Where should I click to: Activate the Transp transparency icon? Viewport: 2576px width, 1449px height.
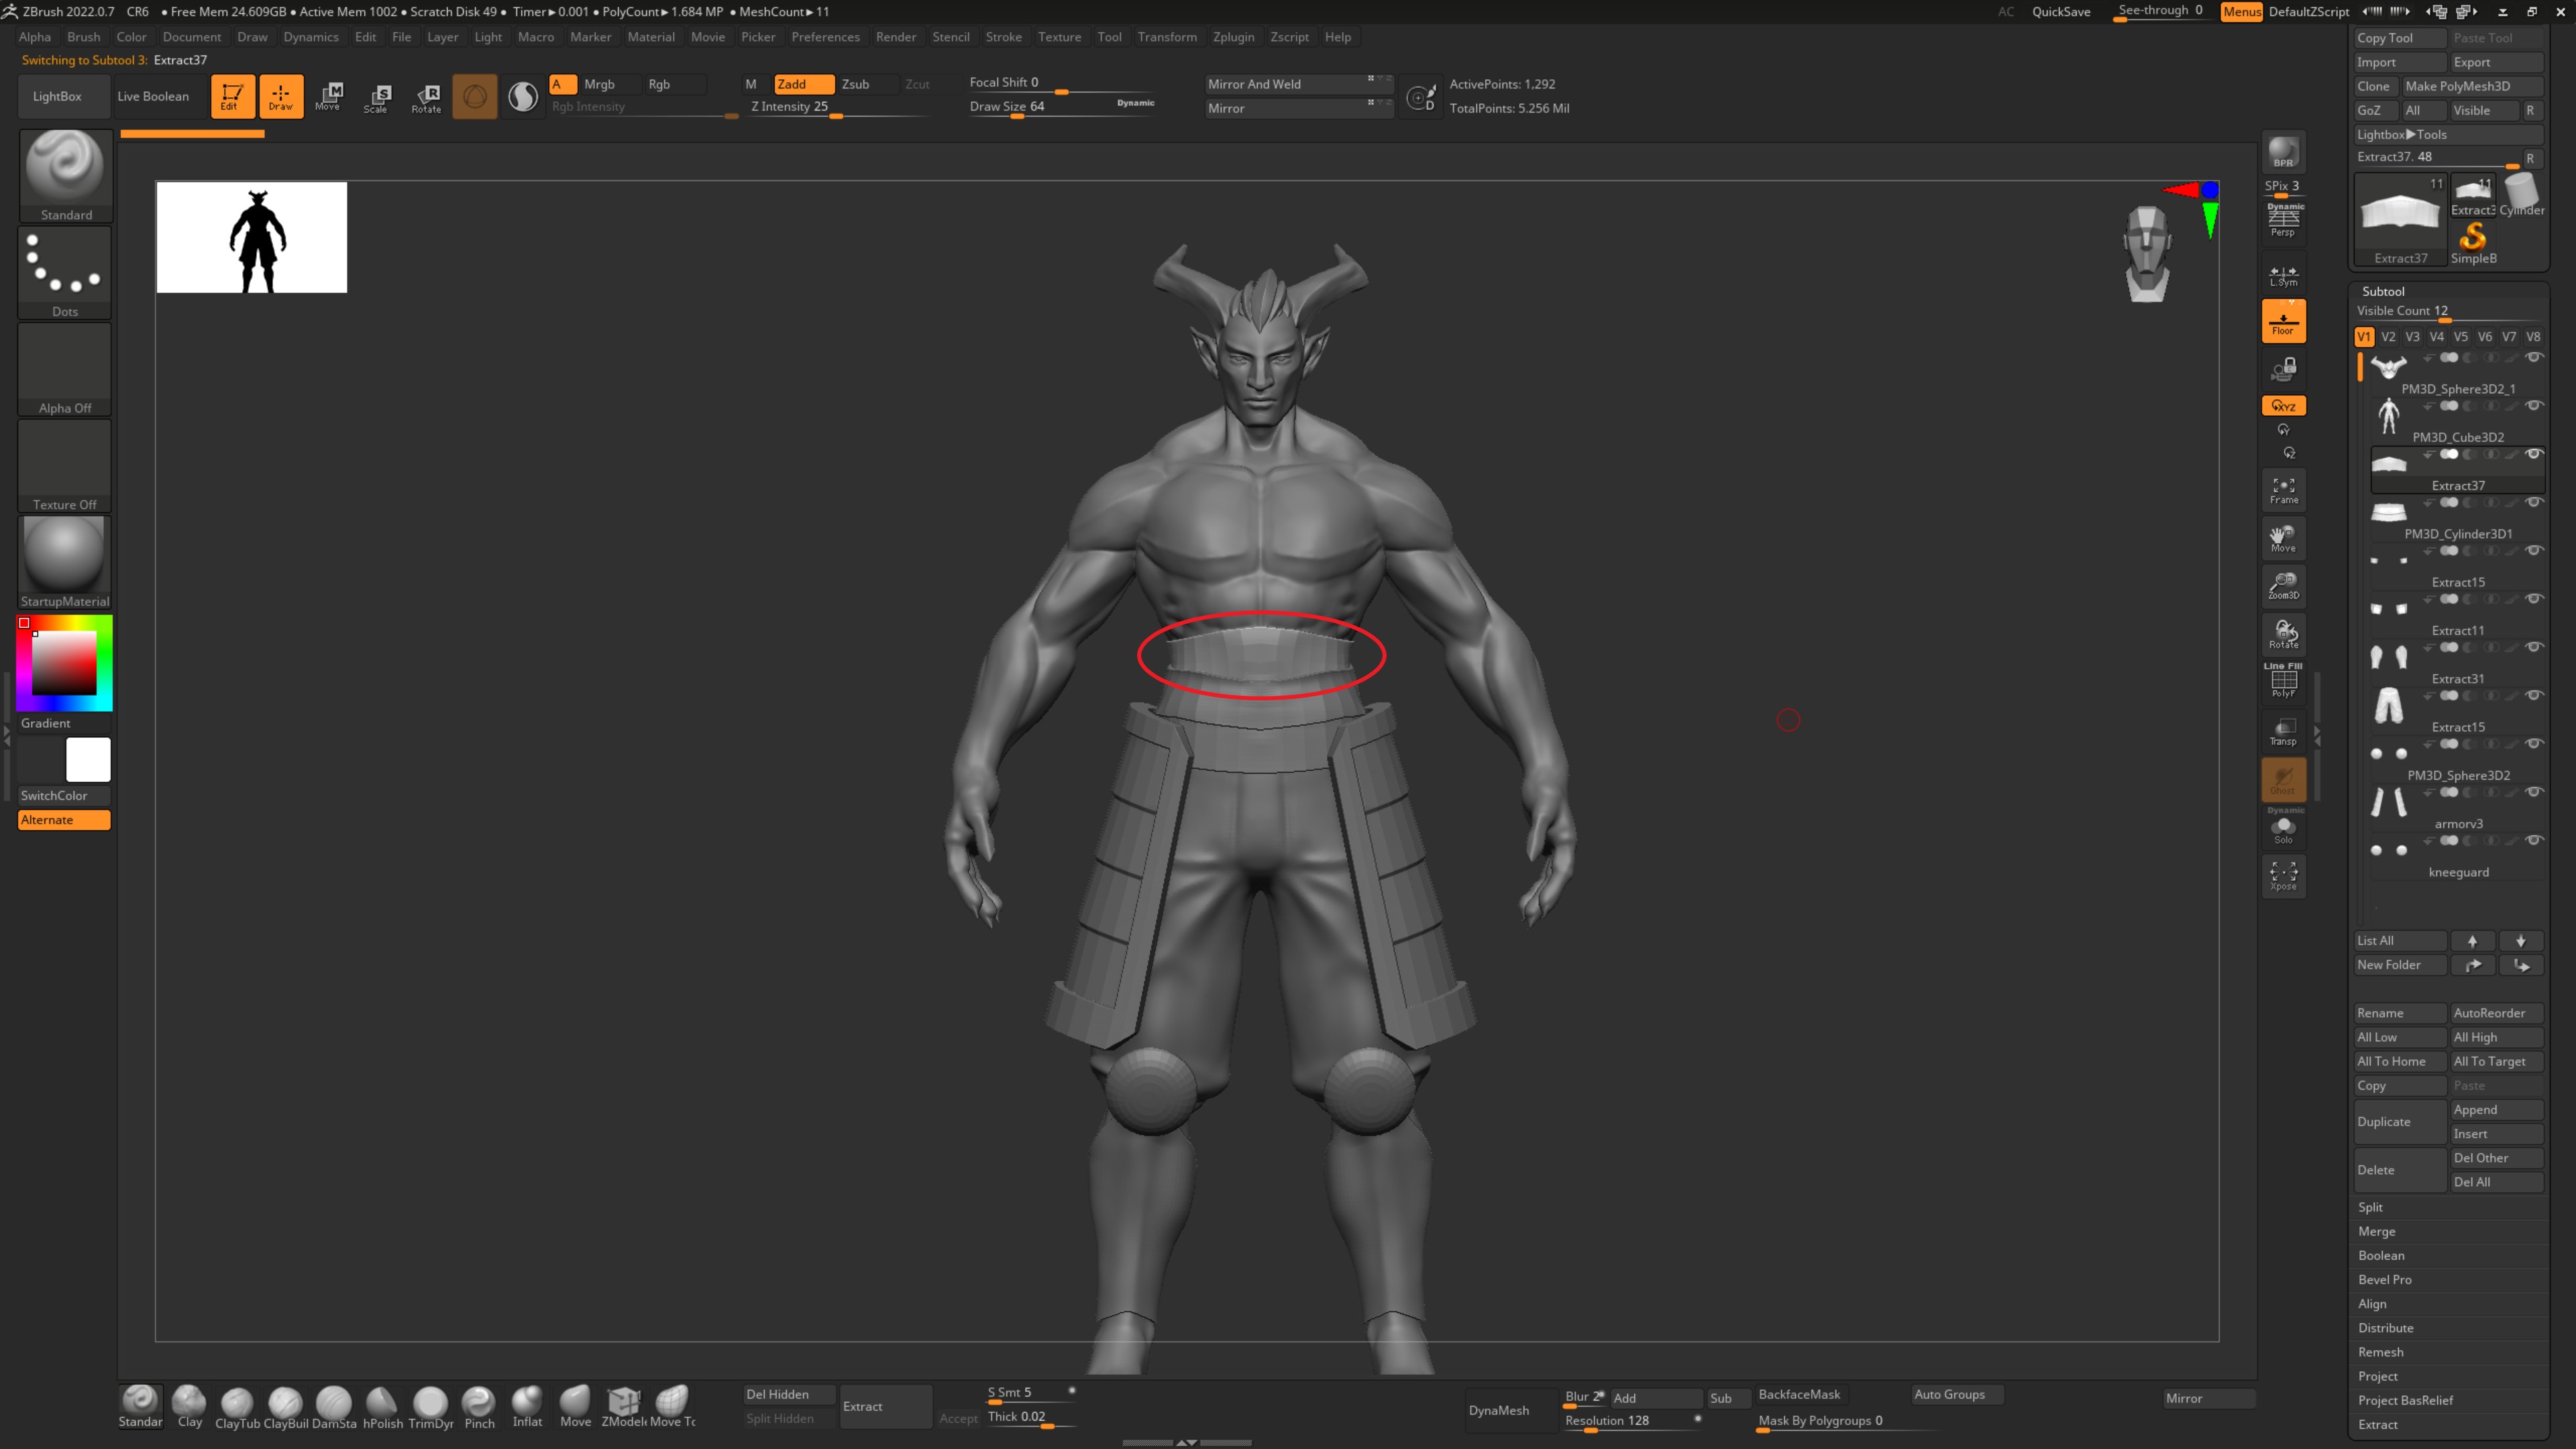point(2283,731)
